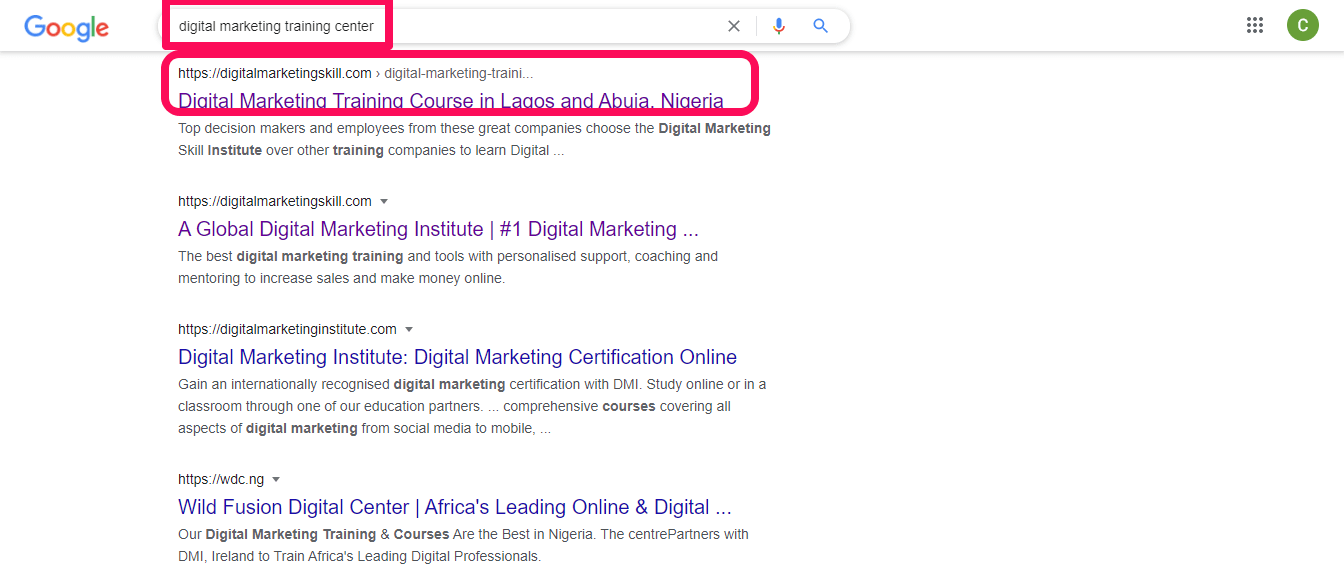Screen dimensions: 1344x584
Task: Click the https://wdc.ng URL text
Action: pos(221,479)
